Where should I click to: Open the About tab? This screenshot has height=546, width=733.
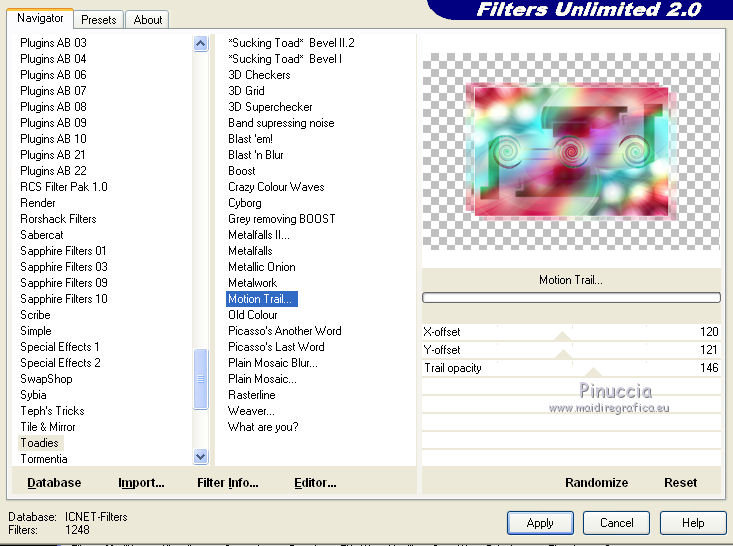[147, 20]
